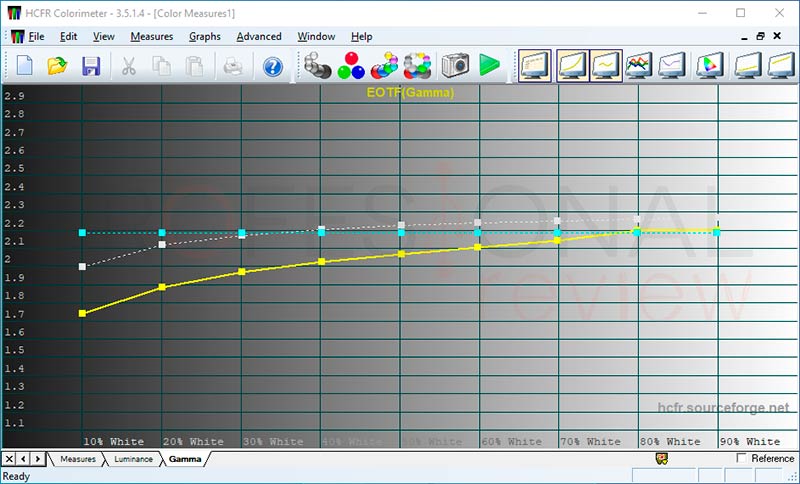The width and height of the screenshot is (800, 484).
Task: Show the CIE diagram monitor icon
Action: pos(710,65)
